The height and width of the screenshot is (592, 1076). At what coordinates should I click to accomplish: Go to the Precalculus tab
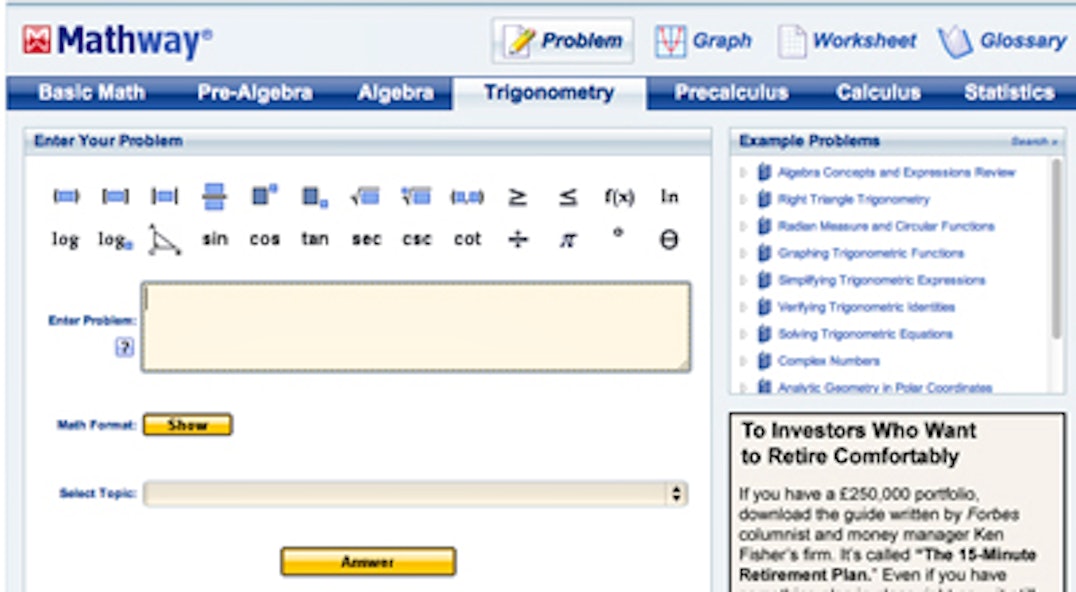tap(731, 93)
